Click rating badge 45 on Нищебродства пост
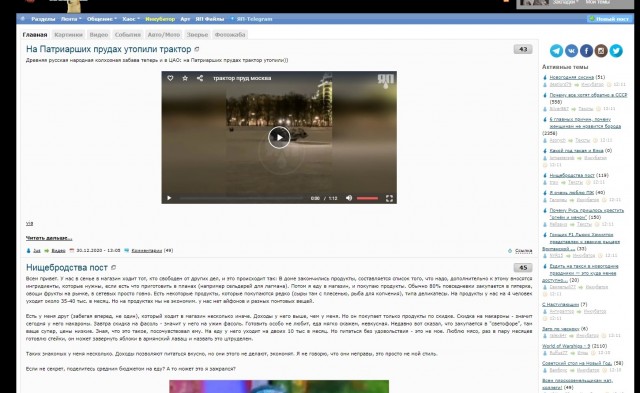The width and height of the screenshot is (640, 393). tap(523, 268)
